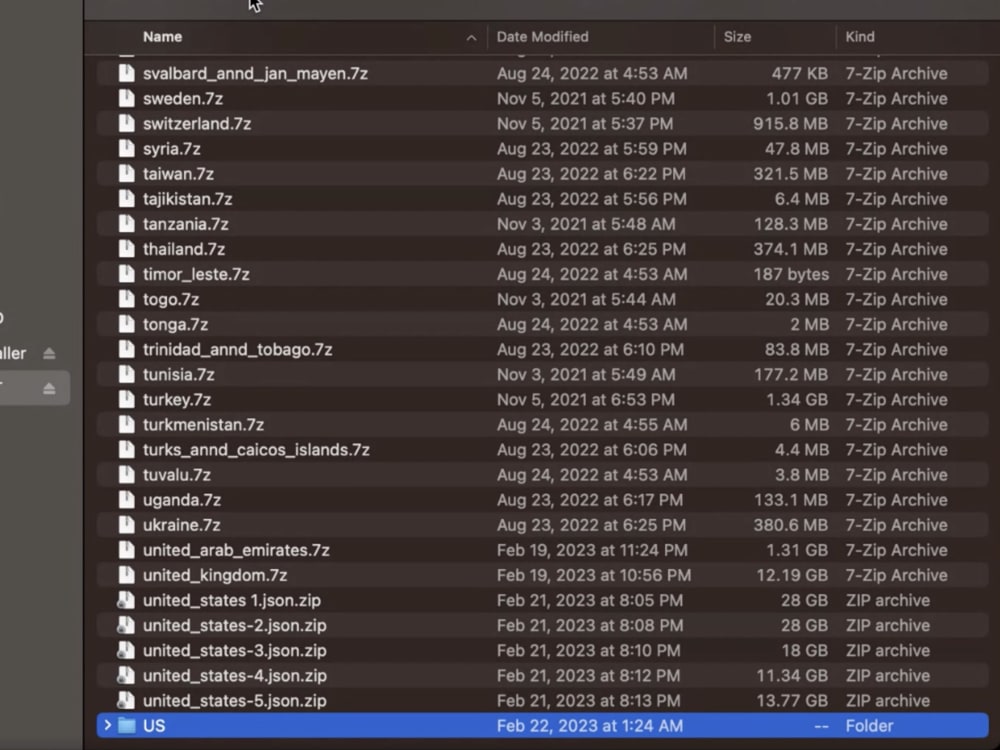Click the tuvalu.7z file icon
Image resolution: width=1000 pixels, height=750 pixels.
[x=127, y=474]
